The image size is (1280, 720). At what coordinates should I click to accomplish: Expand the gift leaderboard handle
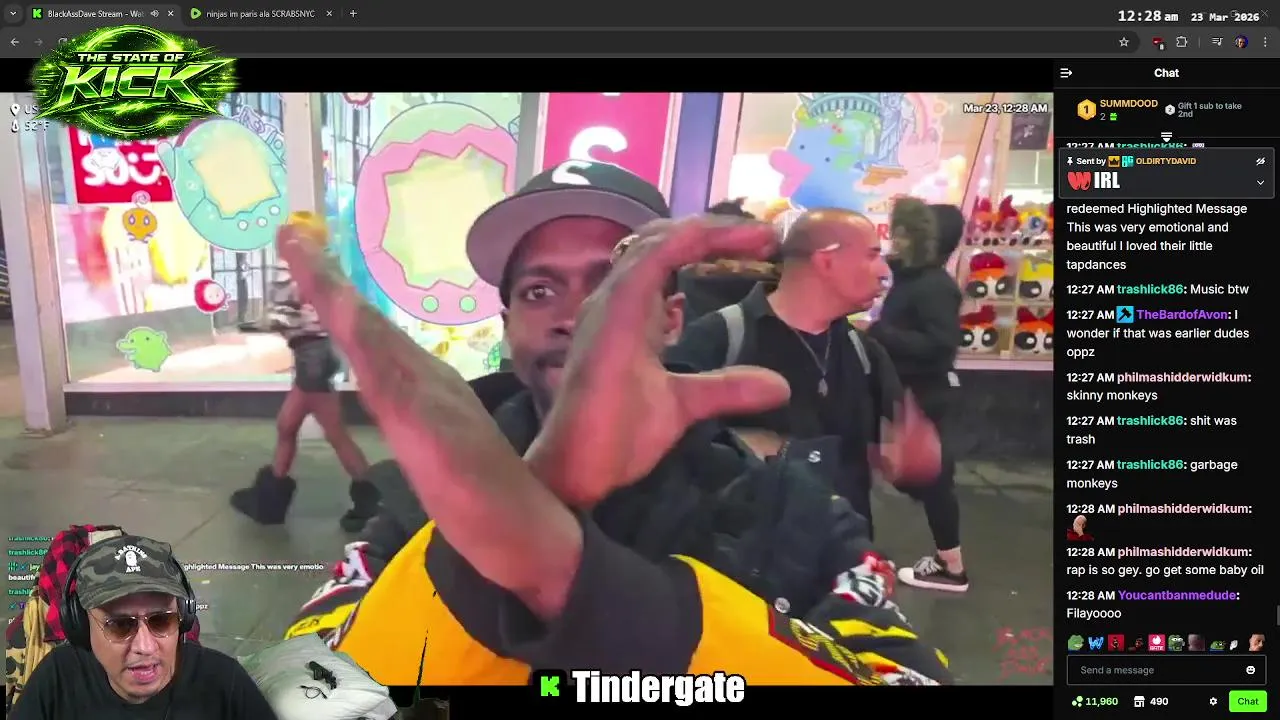1166,137
